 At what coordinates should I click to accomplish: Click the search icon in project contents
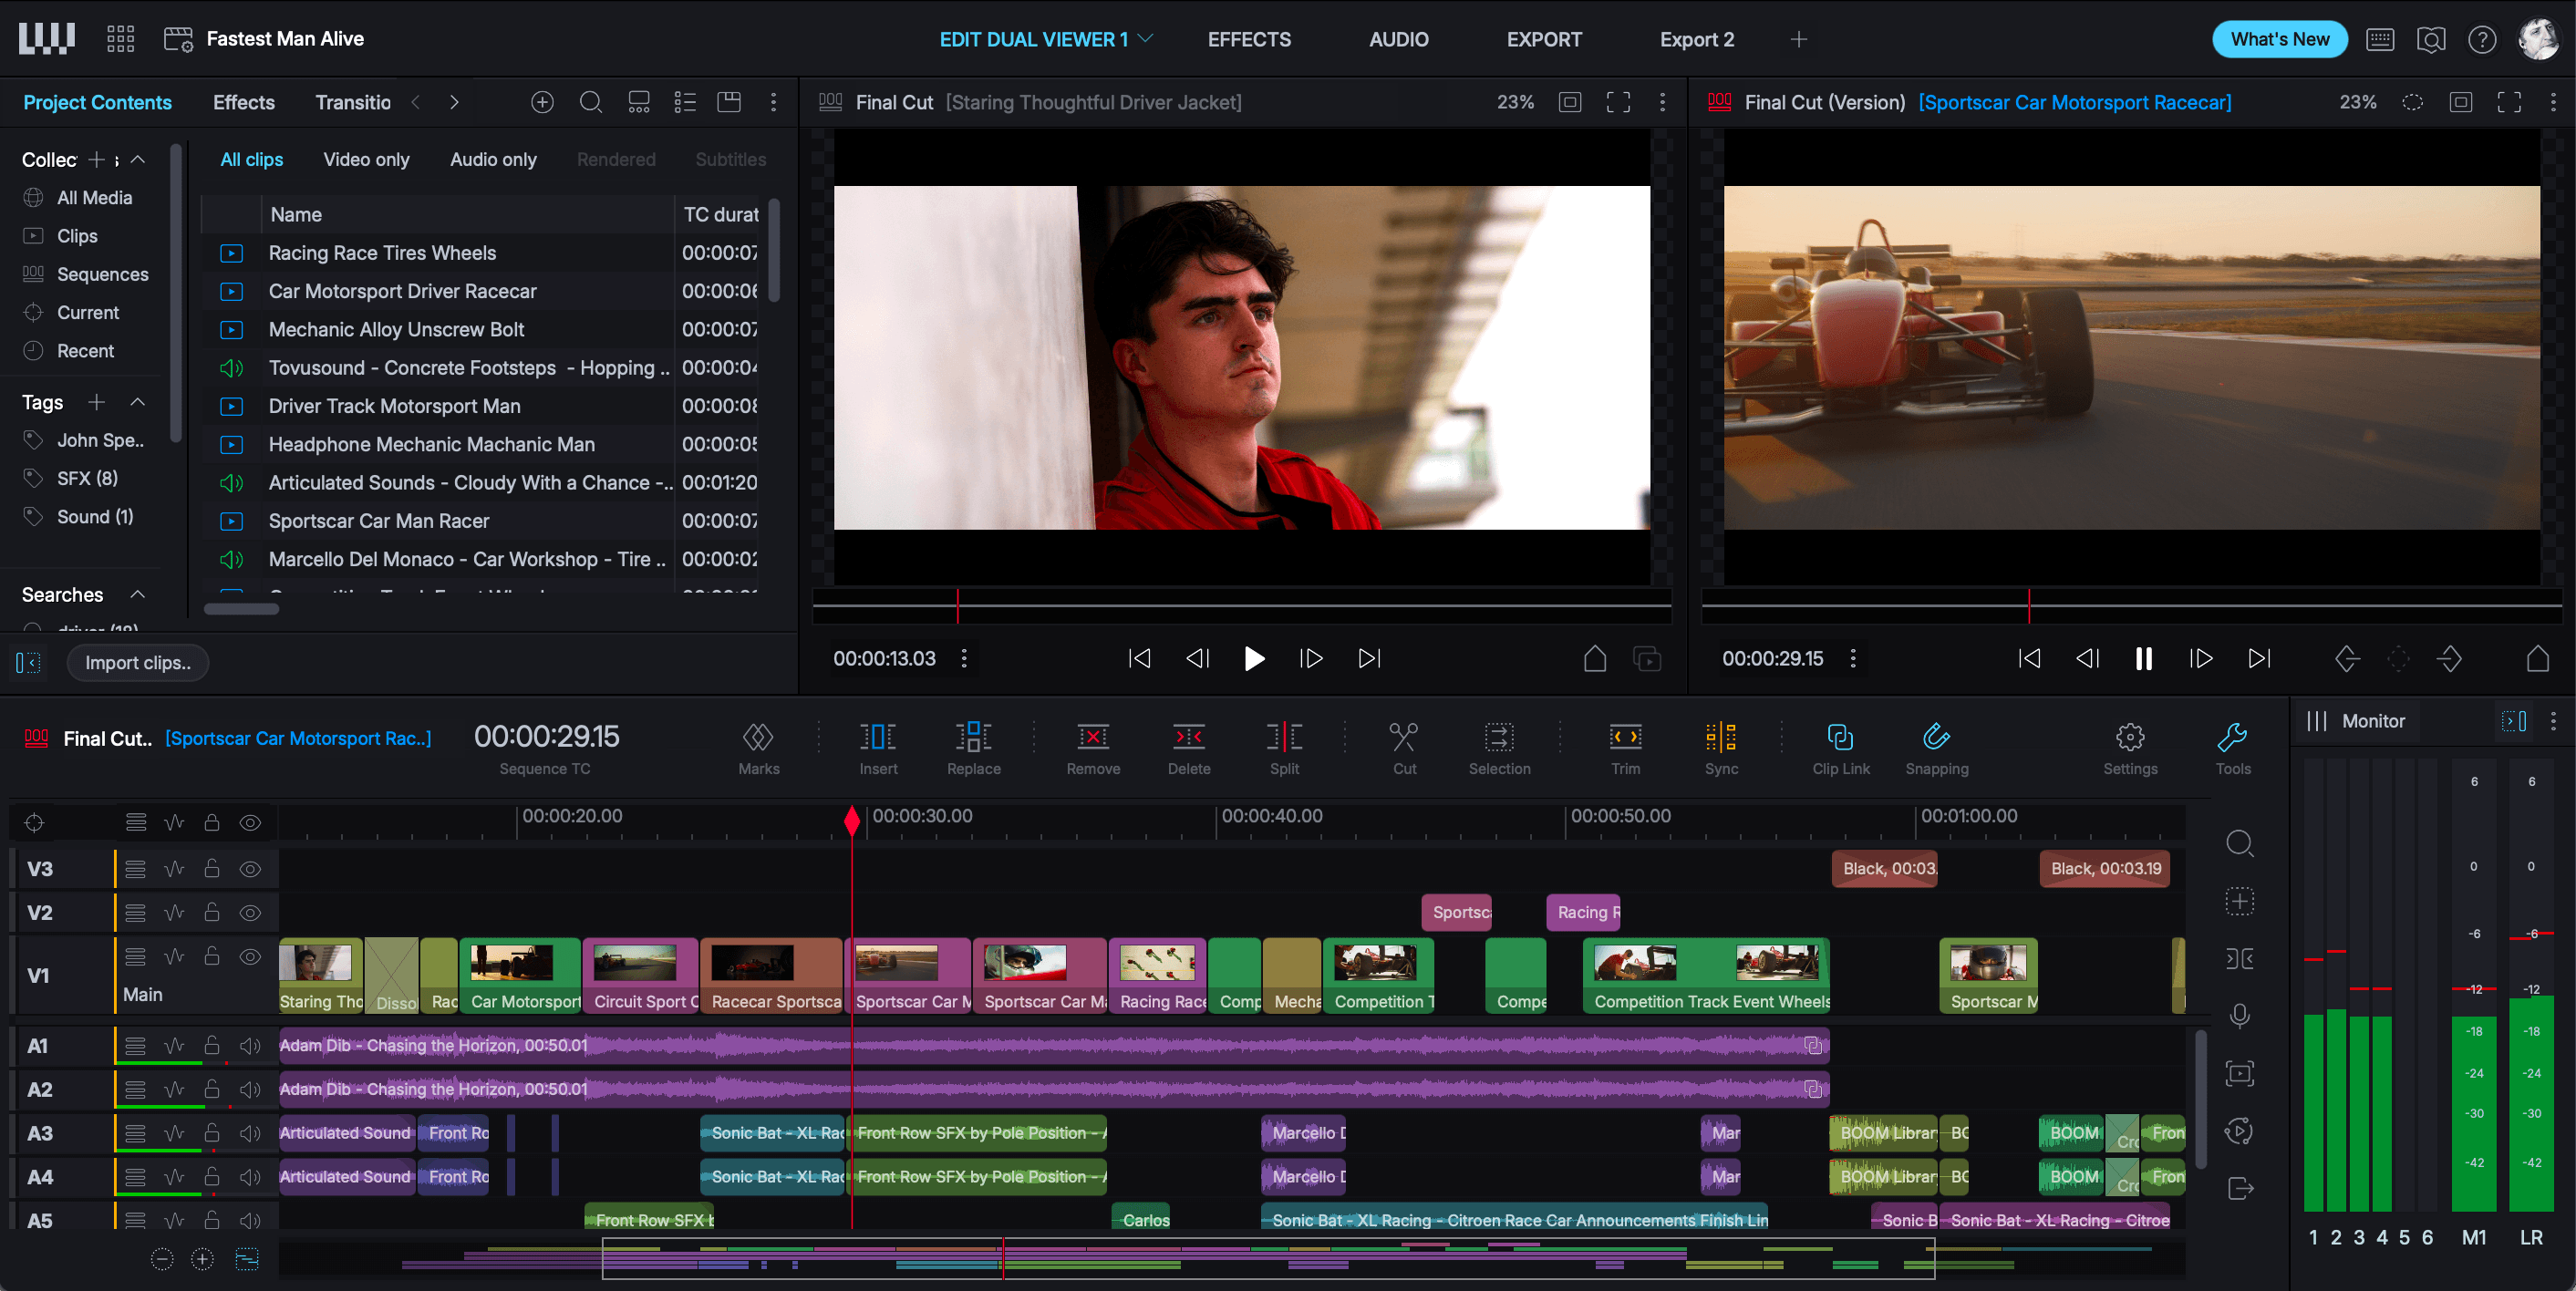(x=591, y=102)
